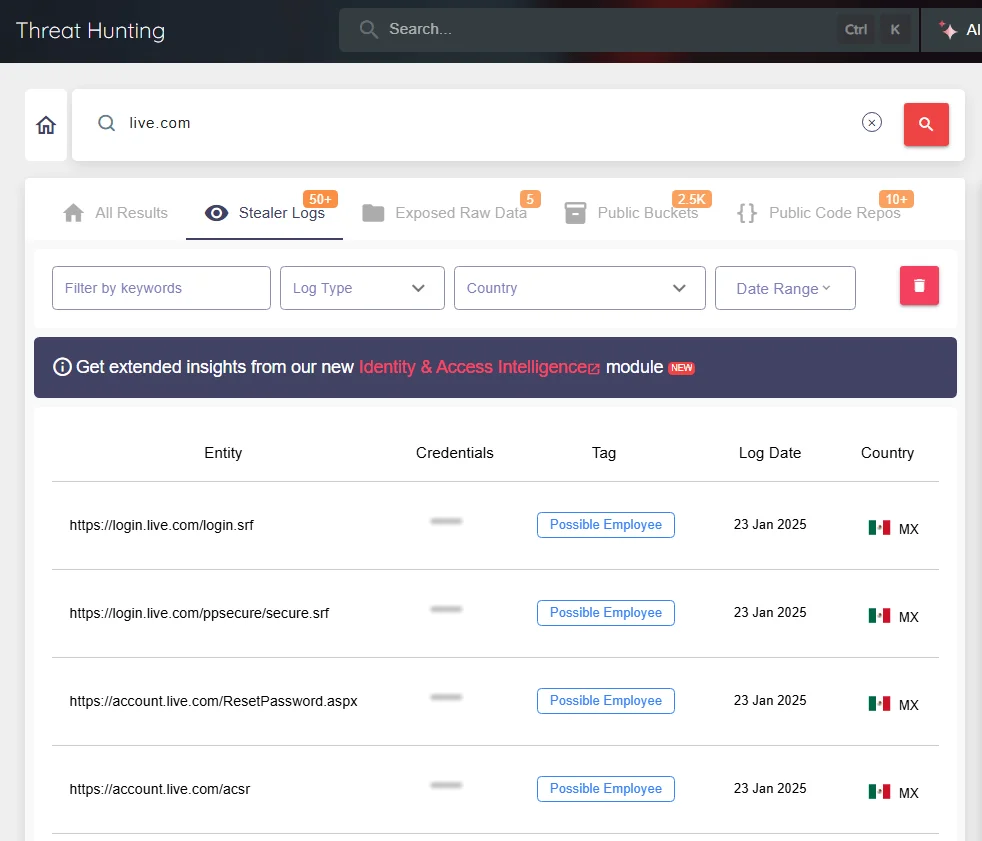Open the Log Type dropdown
The height and width of the screenshot is (841, 982).
362,288
